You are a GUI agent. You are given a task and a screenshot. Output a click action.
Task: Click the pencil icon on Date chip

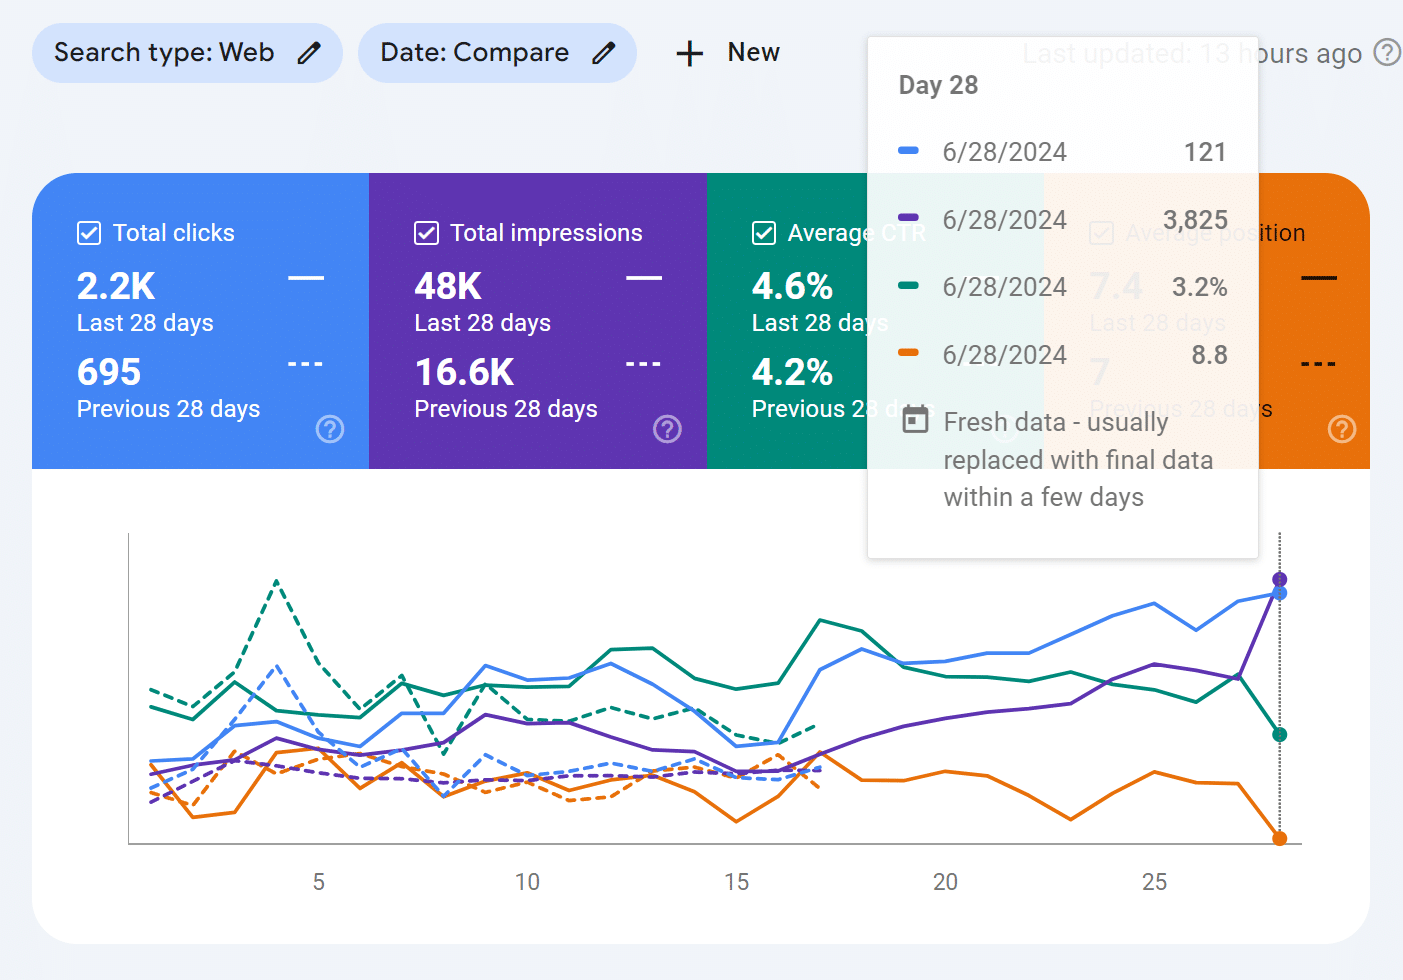point(603,53)
